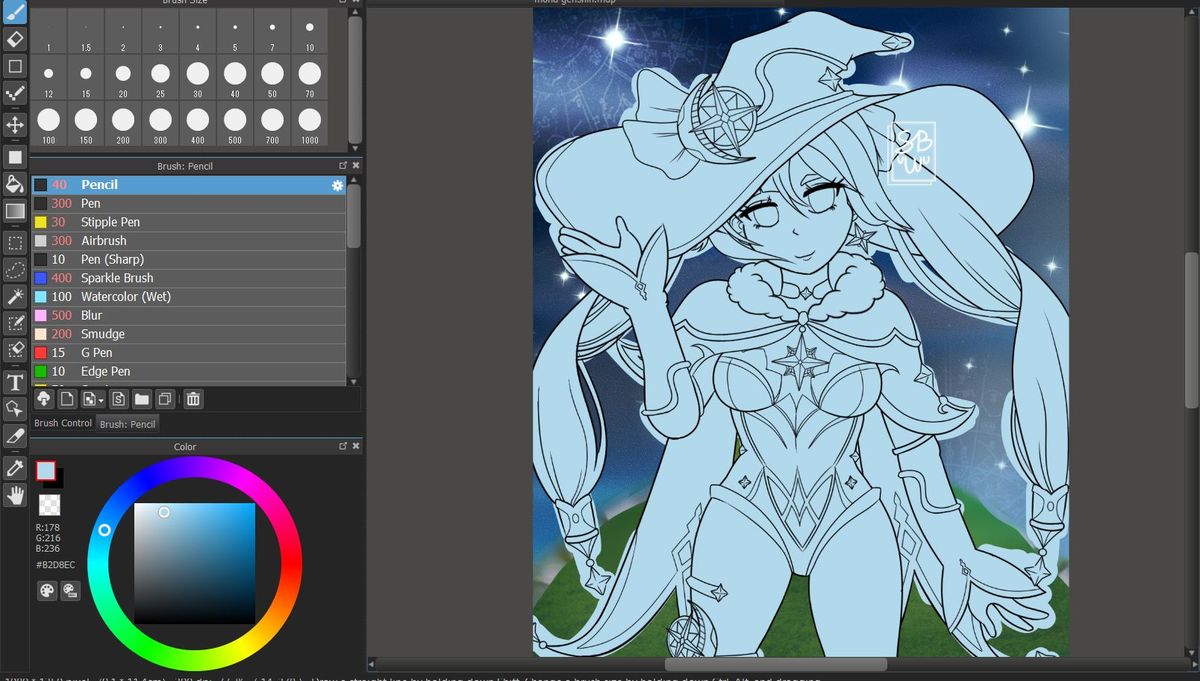Click the foreground color swatch

46,470
